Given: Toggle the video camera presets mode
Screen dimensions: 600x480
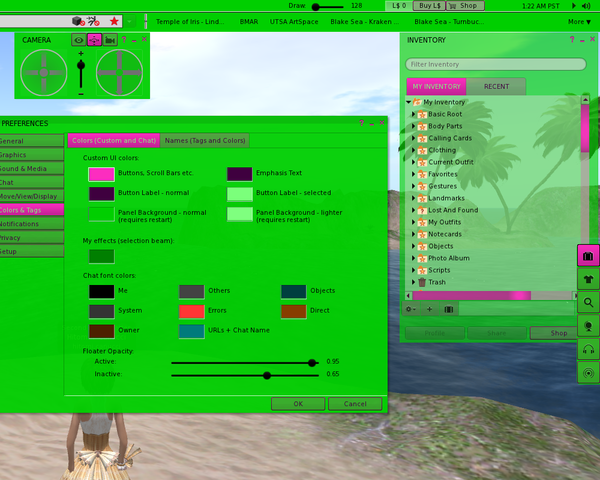Looking at the screenshot, I should tap(110, 40).
